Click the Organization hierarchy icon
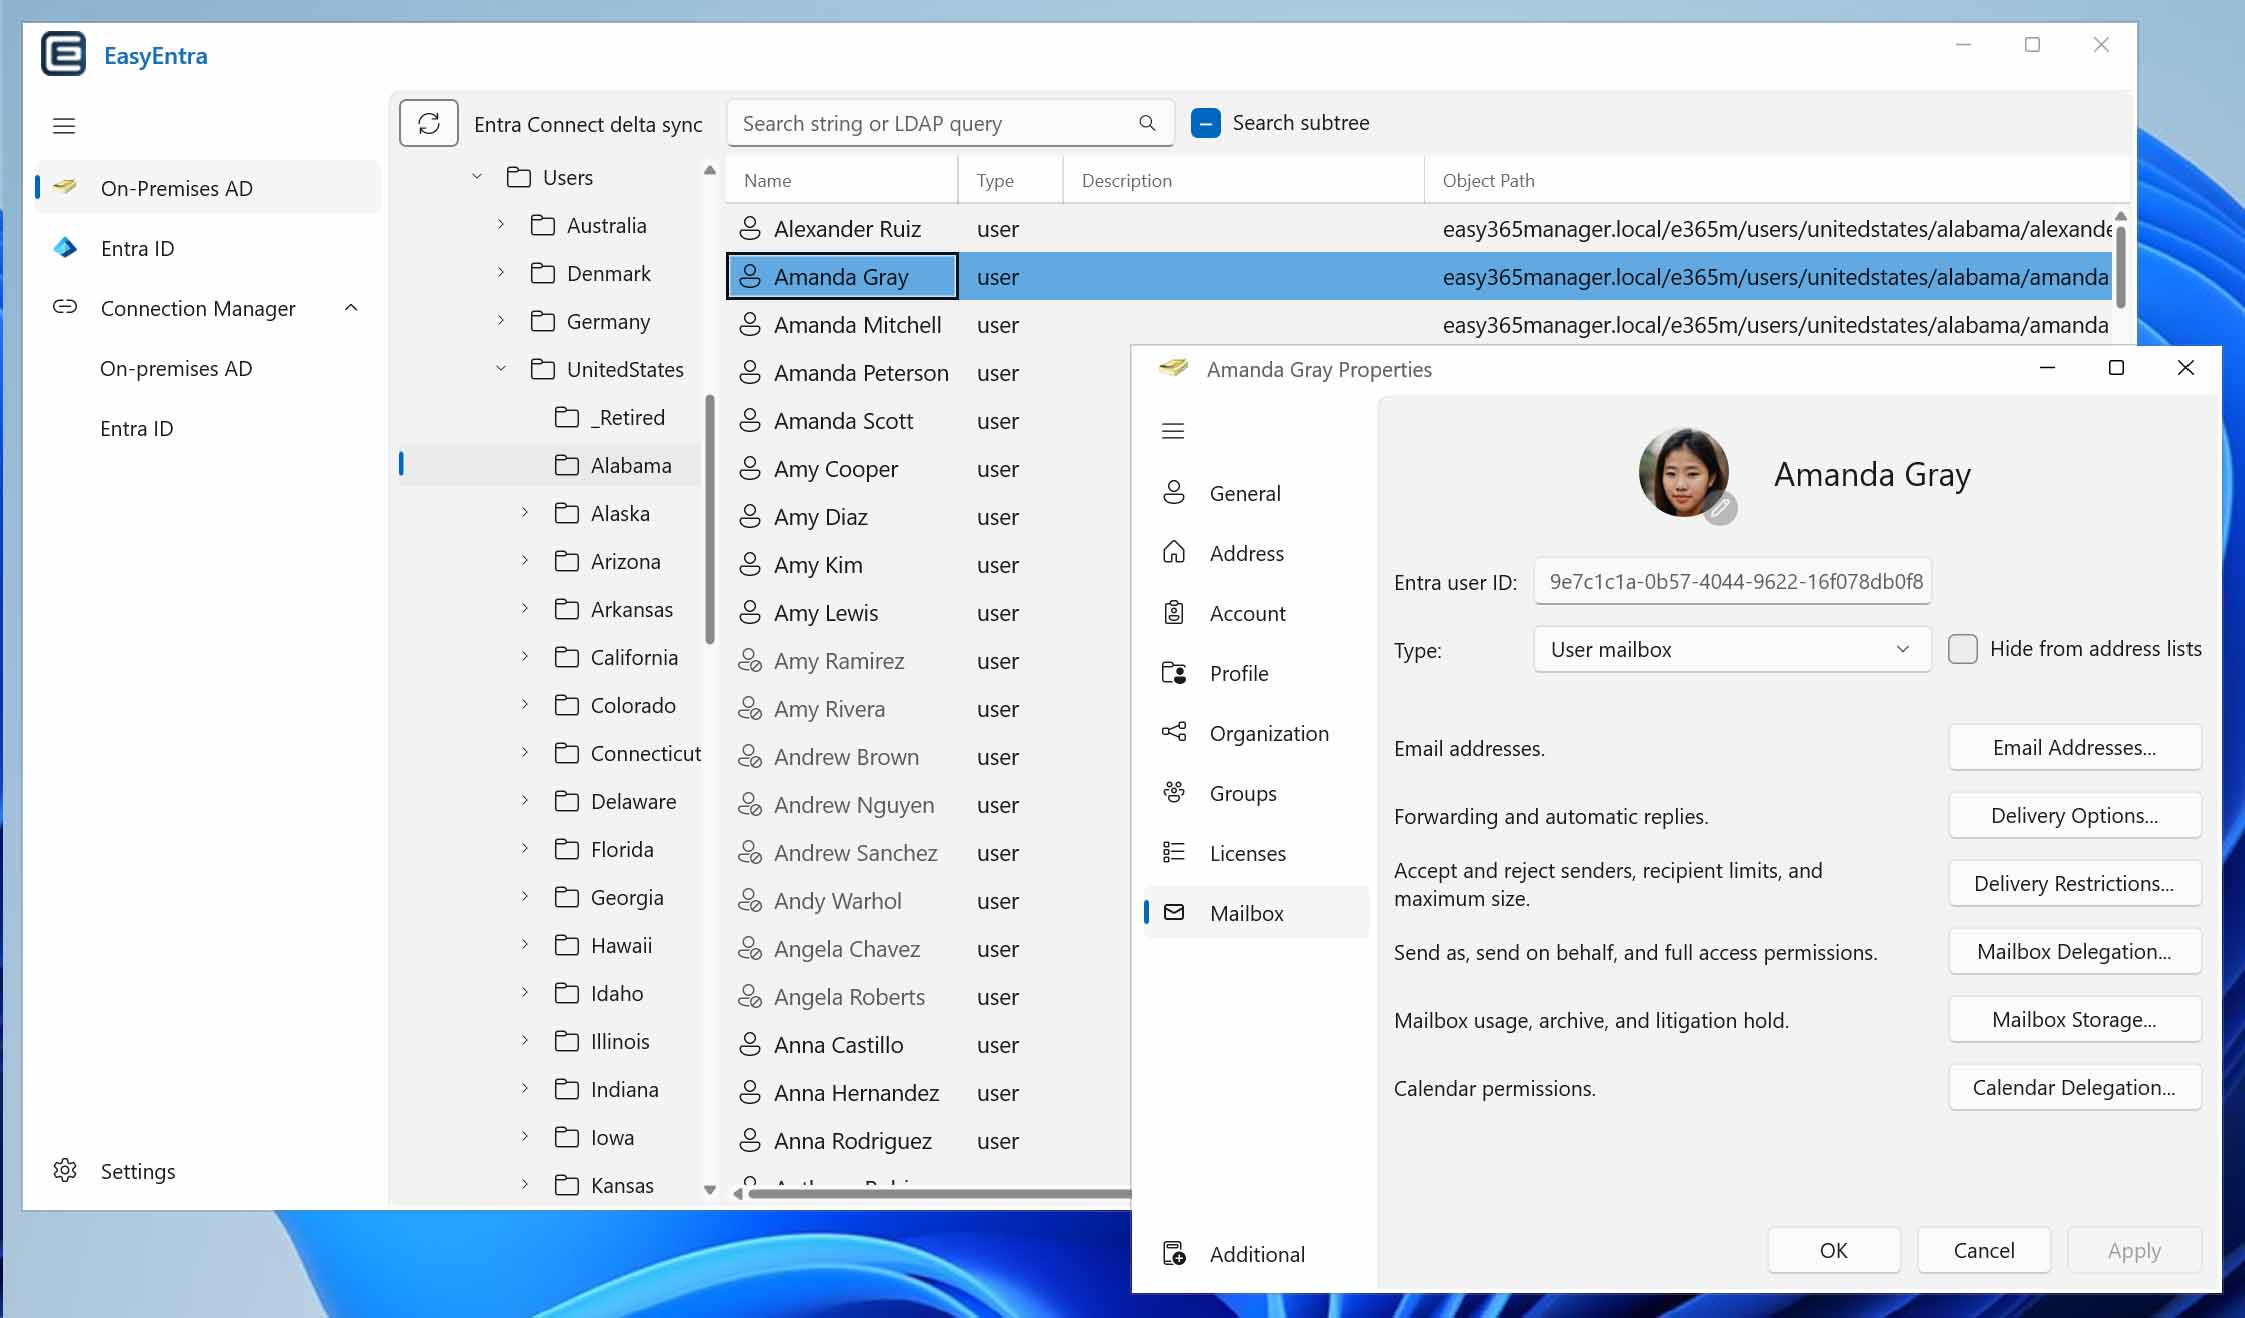 (1174, 732)
